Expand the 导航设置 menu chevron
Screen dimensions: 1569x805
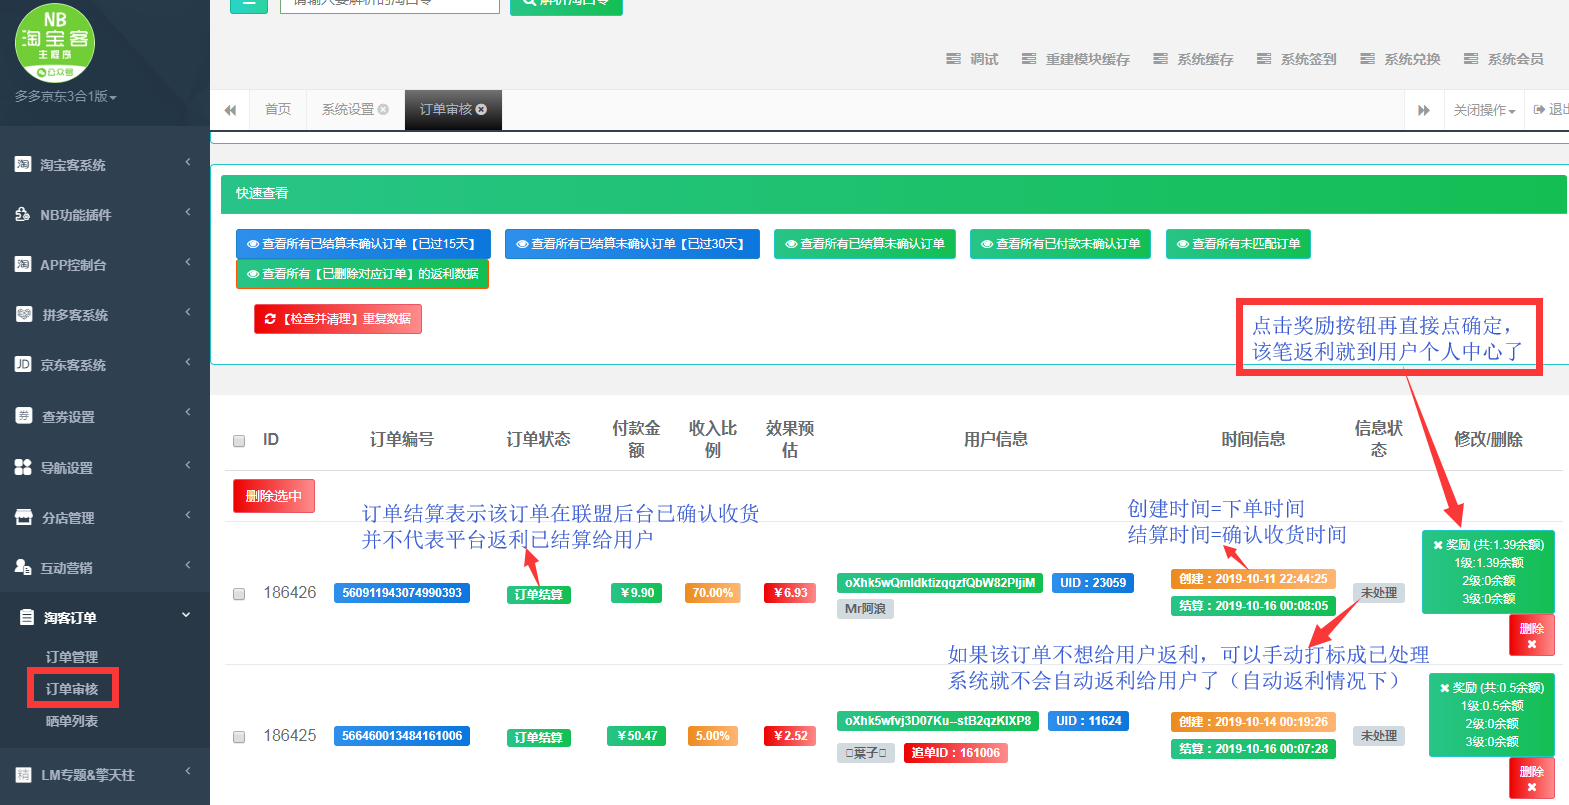click(187, 465)
